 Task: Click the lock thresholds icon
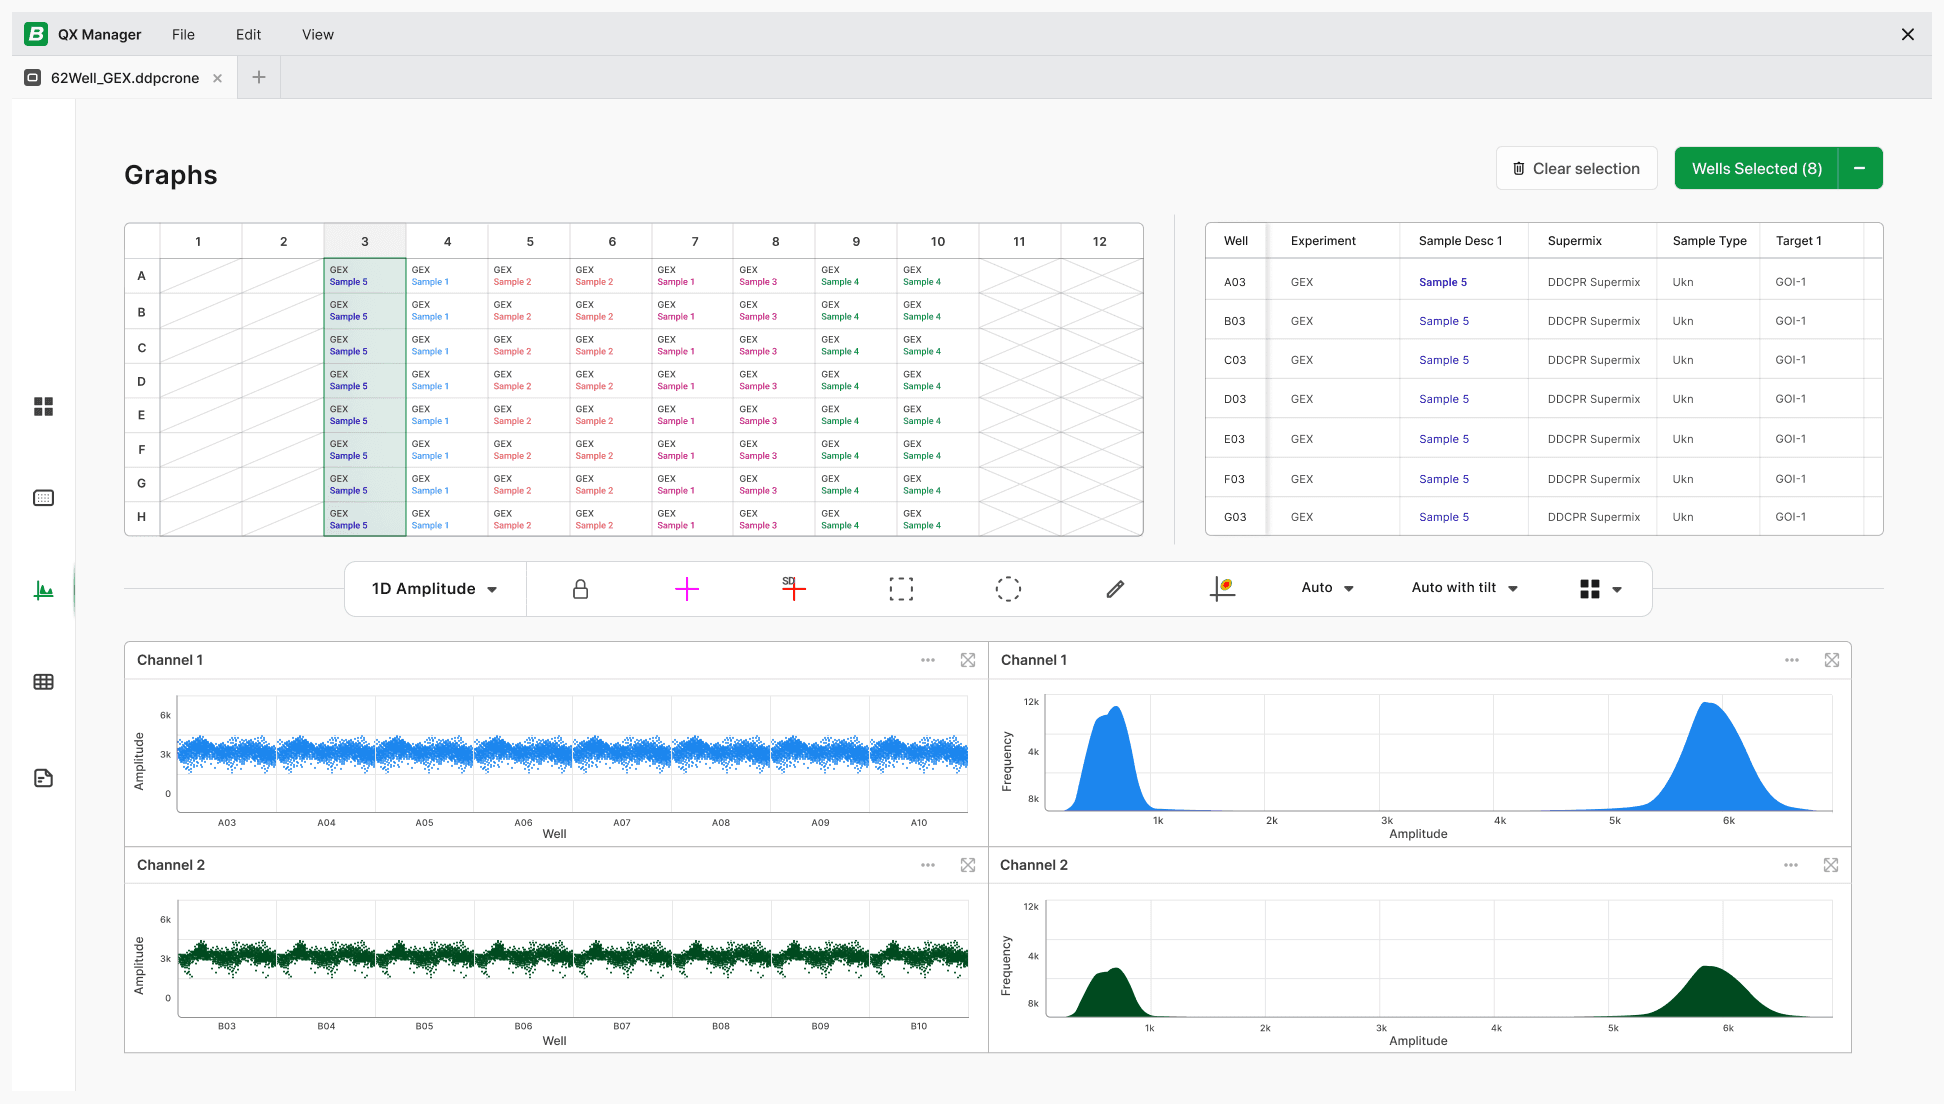(x=580, y=589)
